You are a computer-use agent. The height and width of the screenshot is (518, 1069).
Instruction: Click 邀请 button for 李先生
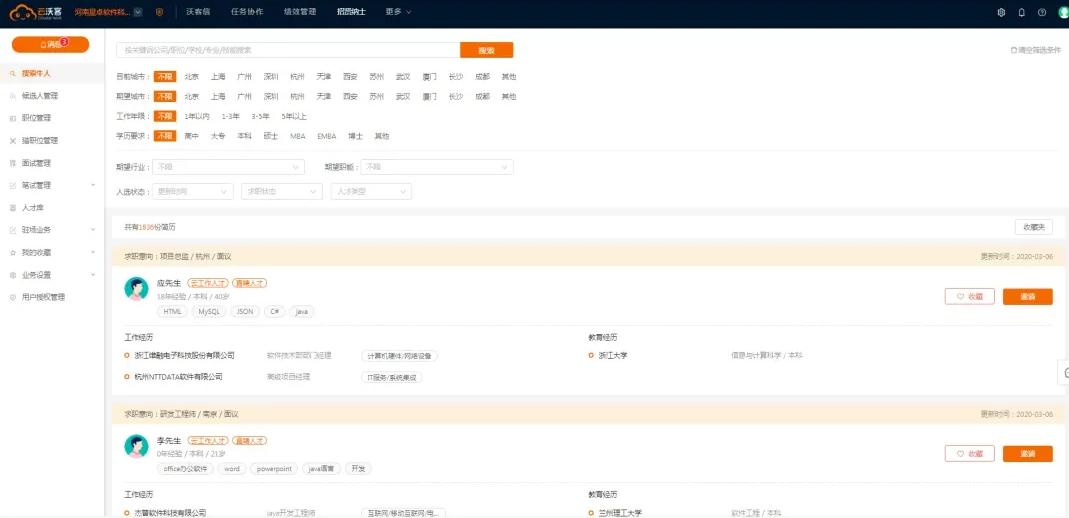tap(1027, 454)
